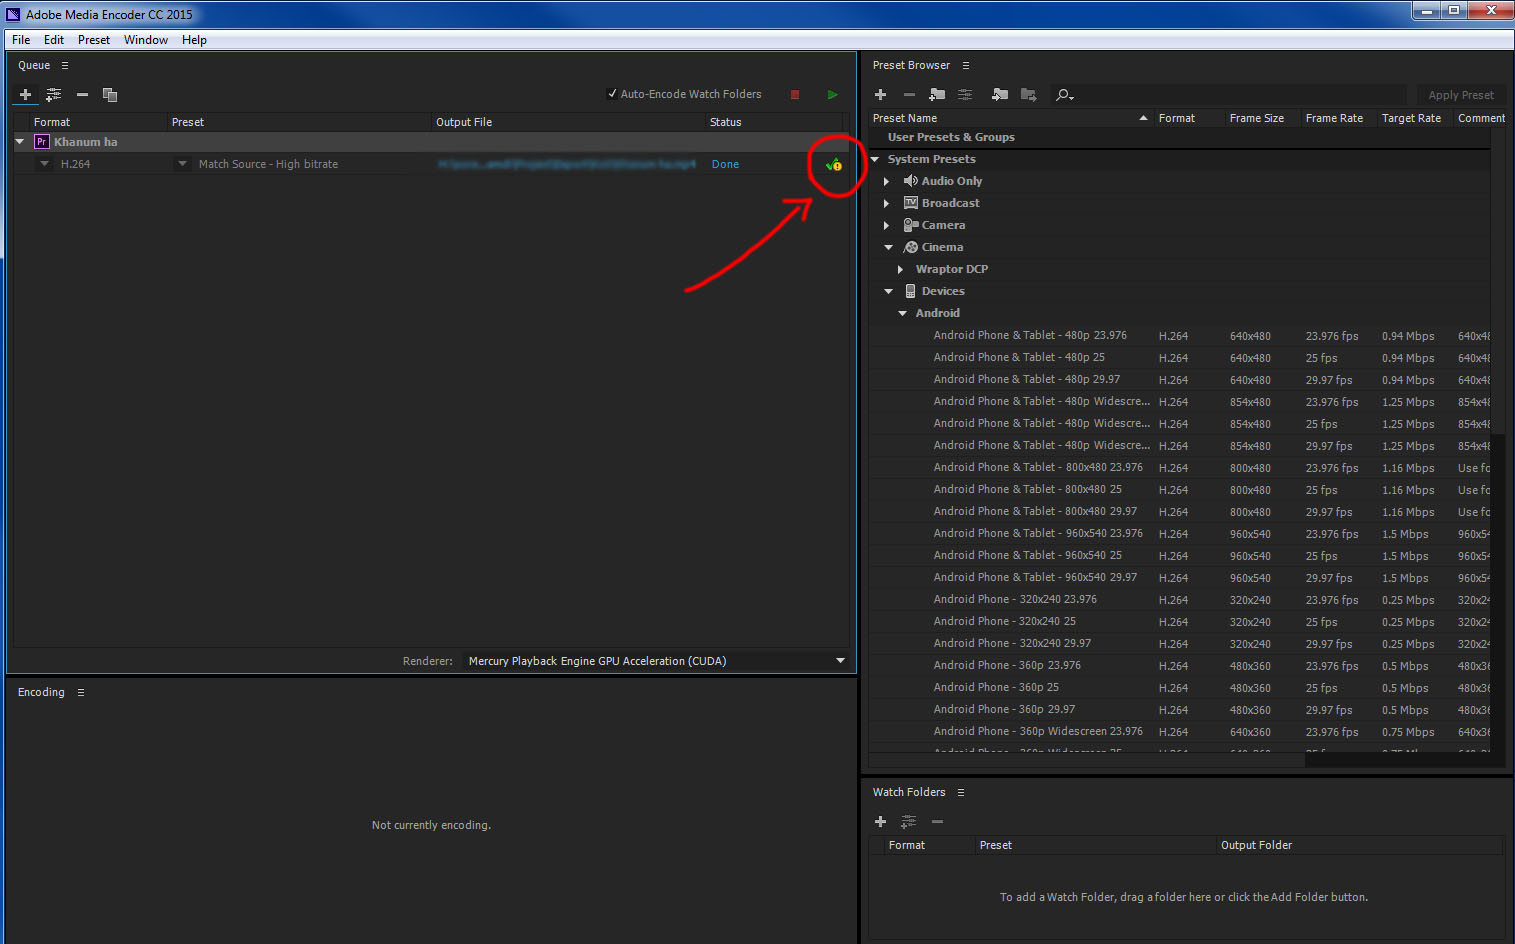Click the warning status icon next to Done
The image size is (1515, 944).
[x=834, y=164]
